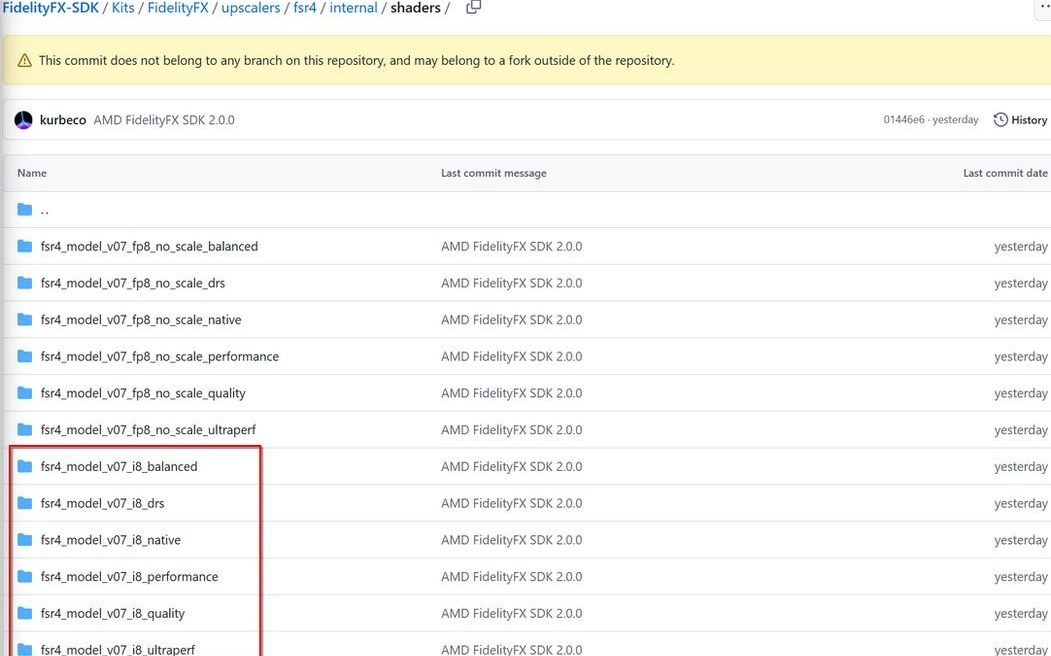Copy the file path using the copy icon

(x=473, y=7)
